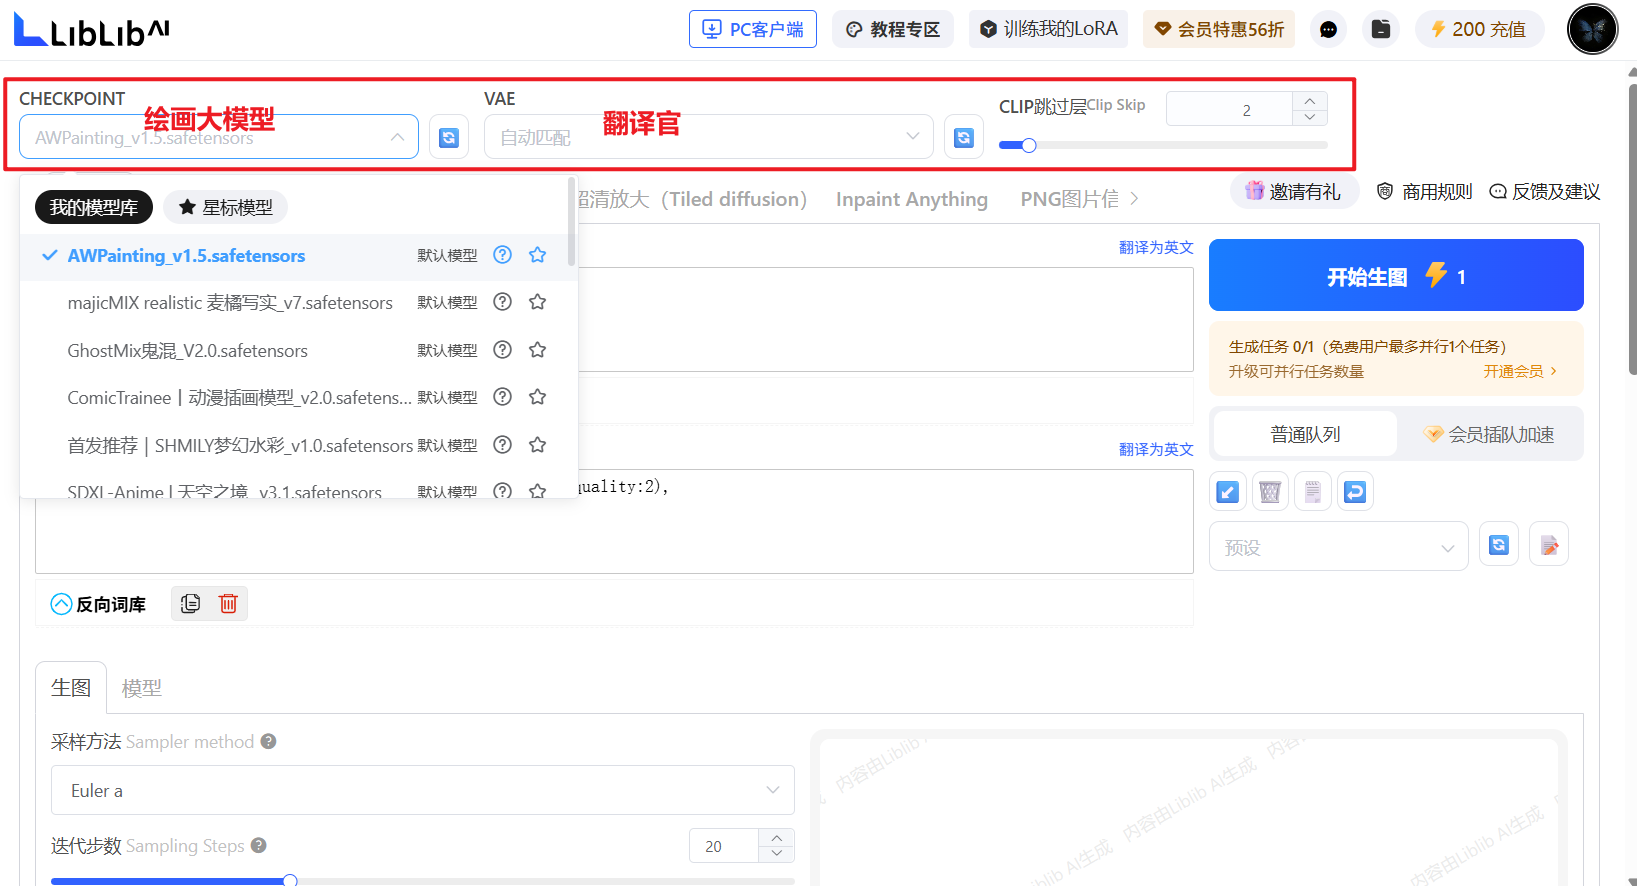Image resolution: width=1637 pixels, height=886 pixels.
Task: Star the ComicTrainee model
Action: click(538, 397)
